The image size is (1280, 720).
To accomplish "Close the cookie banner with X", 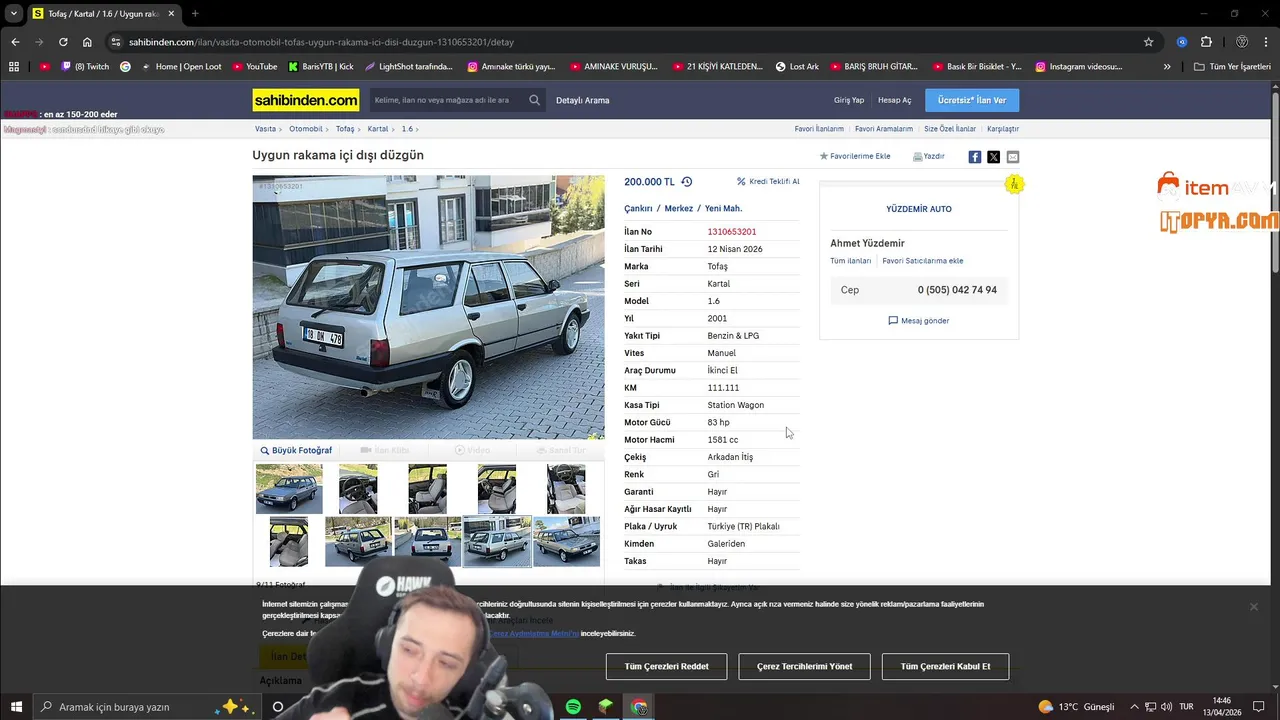I will (x=1253, y=607).
